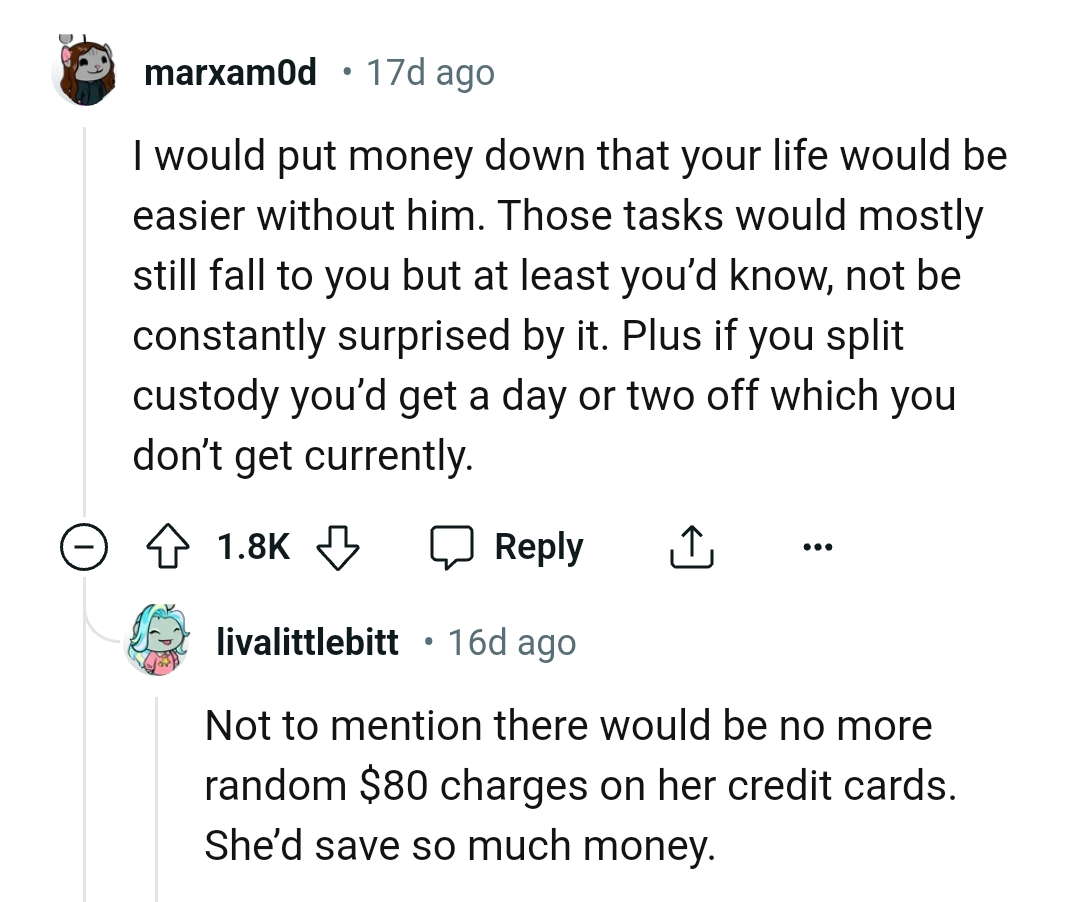Viewport: 1079px width, 902px height.
Task: Expand more options via the ellipsis control
Action: [818, 546]
